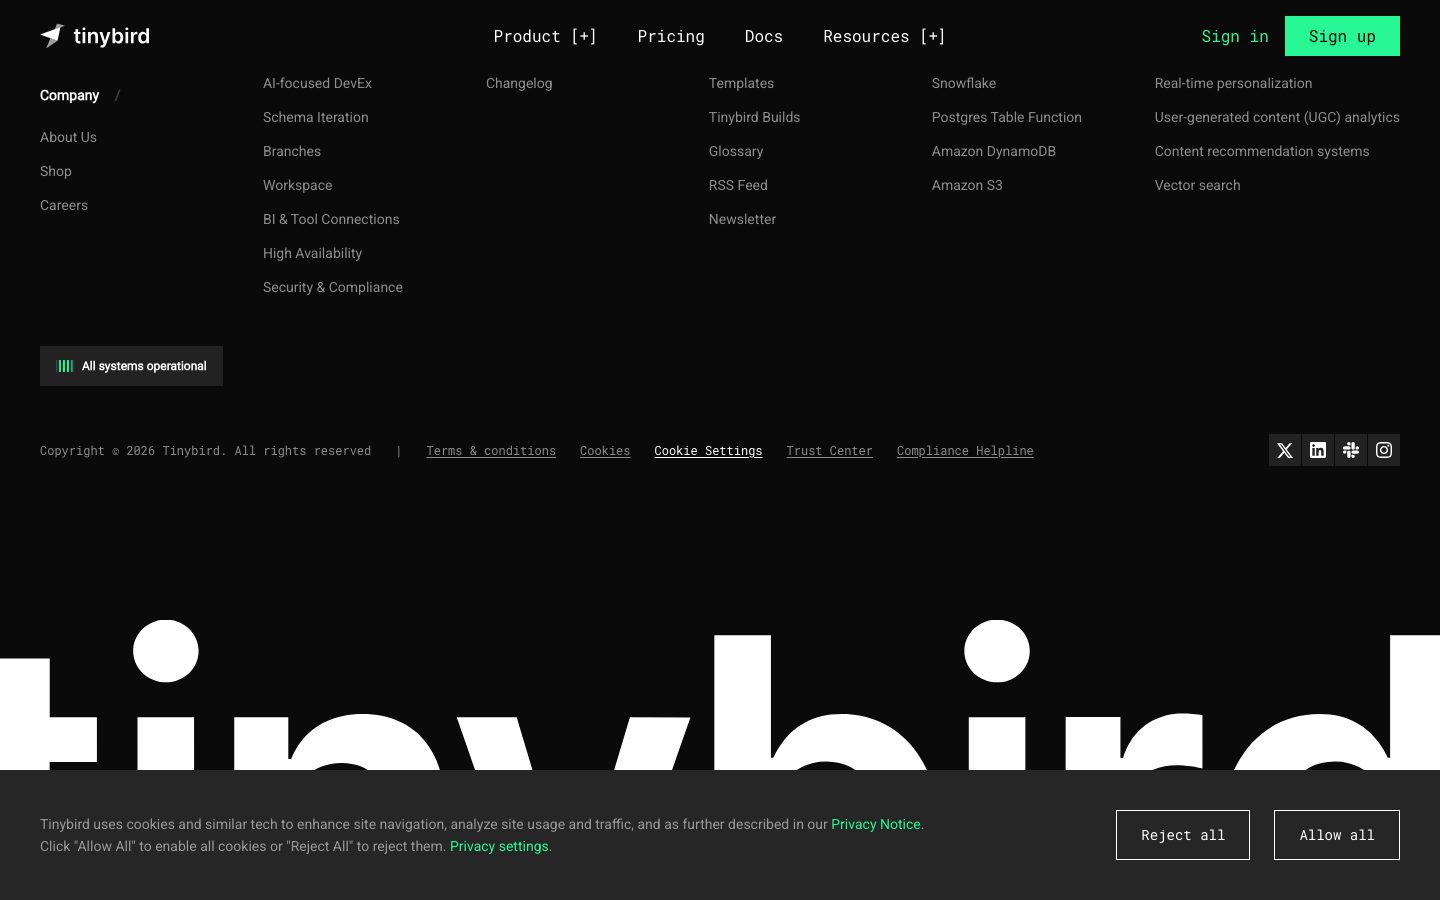
Task: Reject all cookies
Action: [1183, 835]
